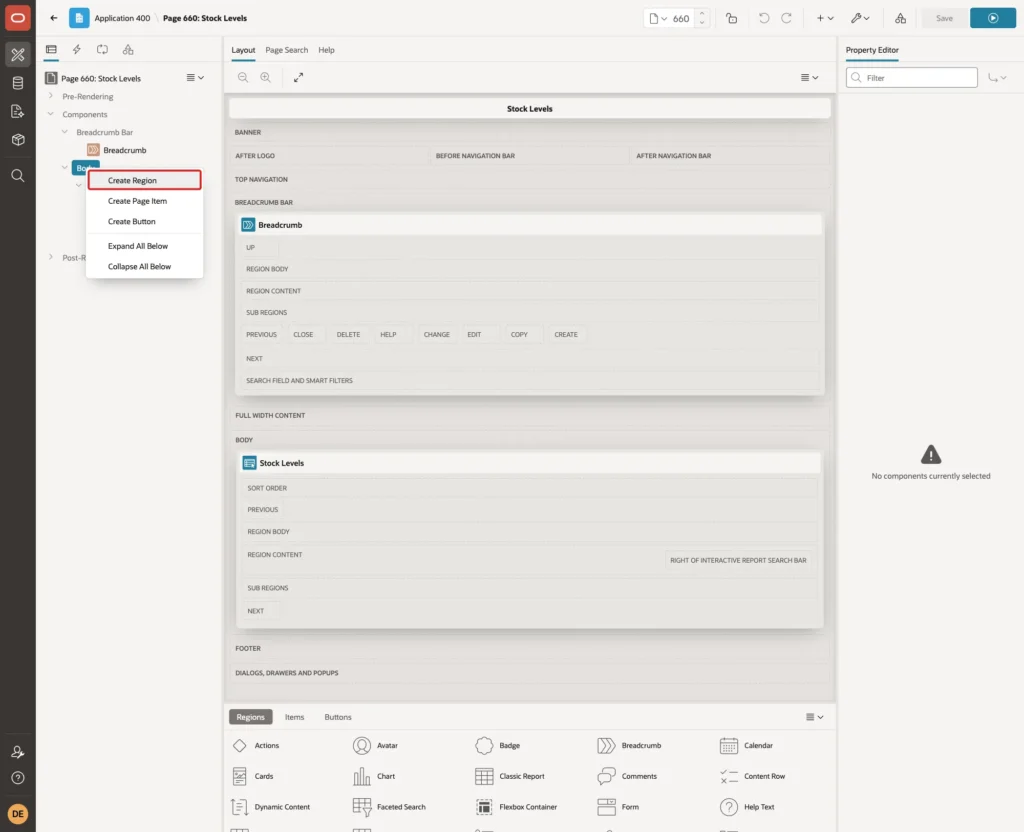Select the Breadcrumb region in layout

(x=529, y=225)
